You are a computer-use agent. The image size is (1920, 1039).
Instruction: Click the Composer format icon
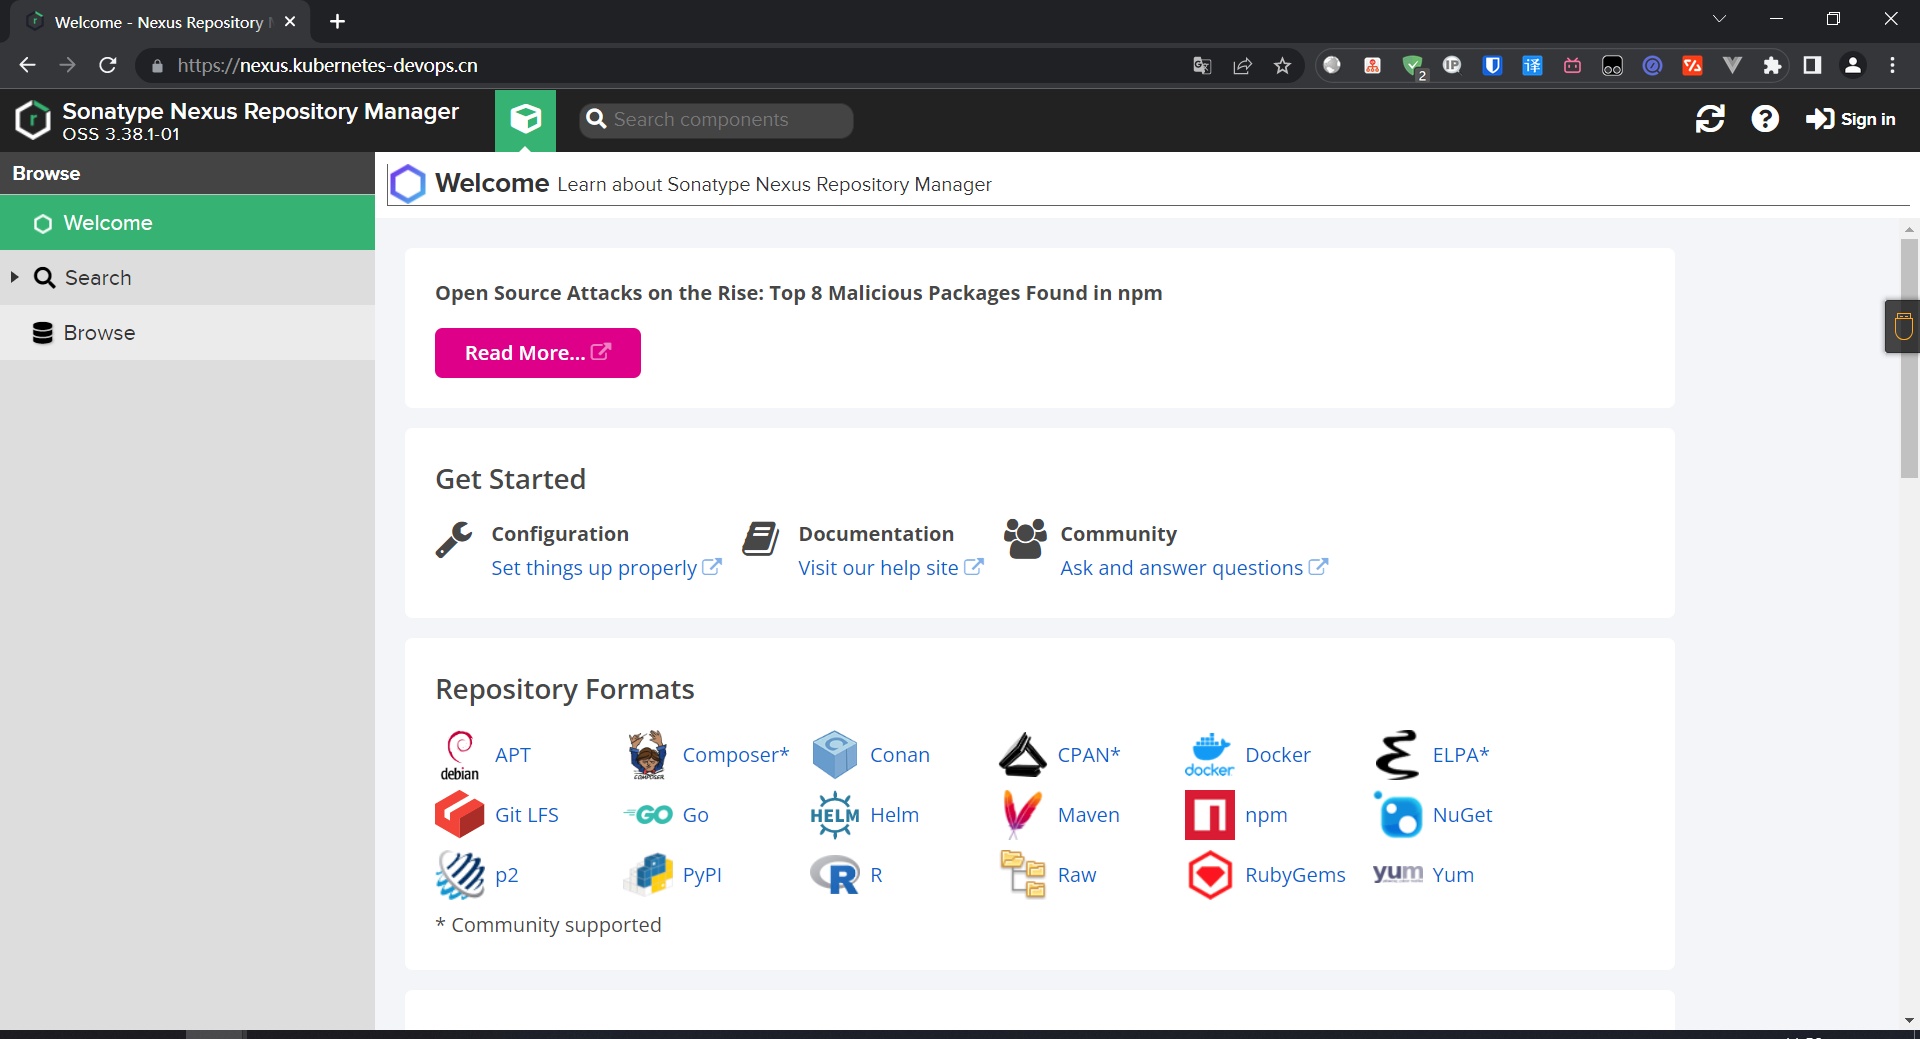coord(647,755)
